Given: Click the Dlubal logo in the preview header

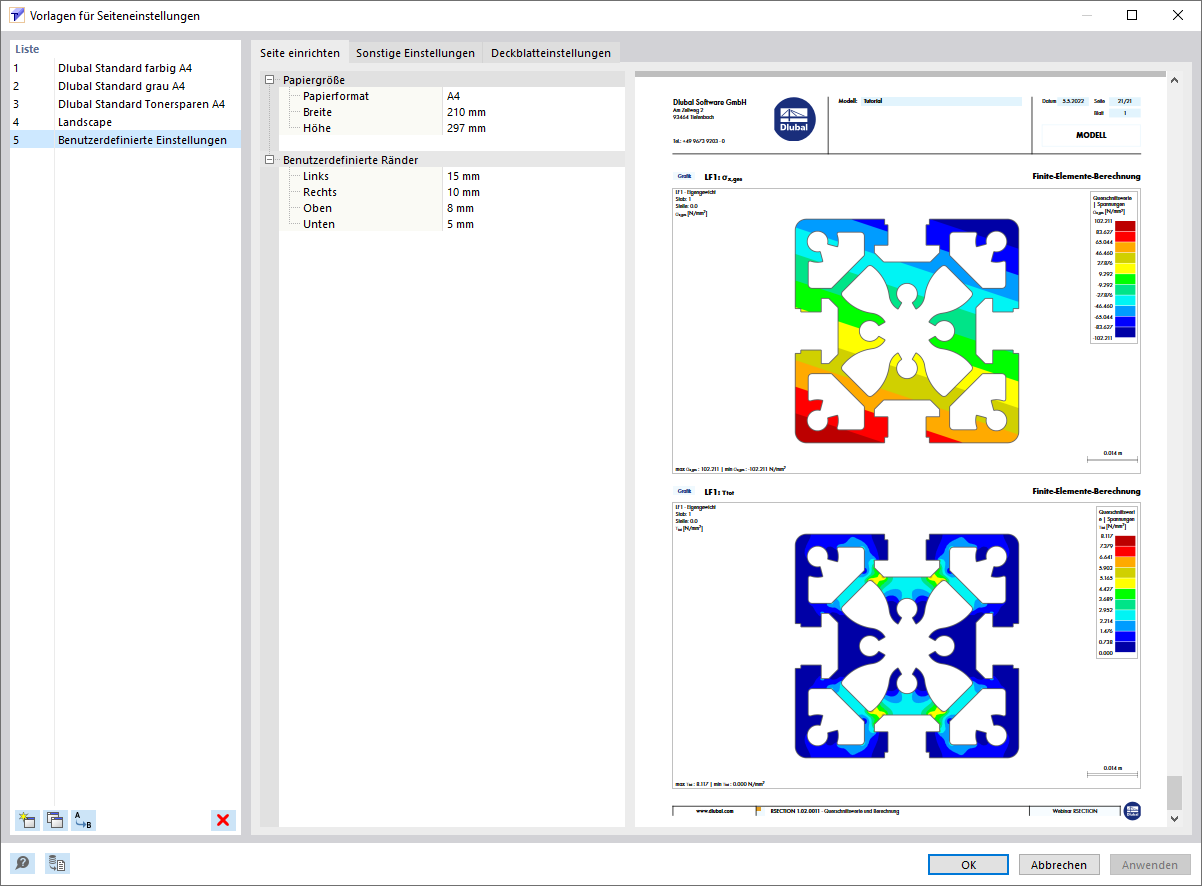Looking at the screenshot, I should pyautogui.click(x=795, y=121).
